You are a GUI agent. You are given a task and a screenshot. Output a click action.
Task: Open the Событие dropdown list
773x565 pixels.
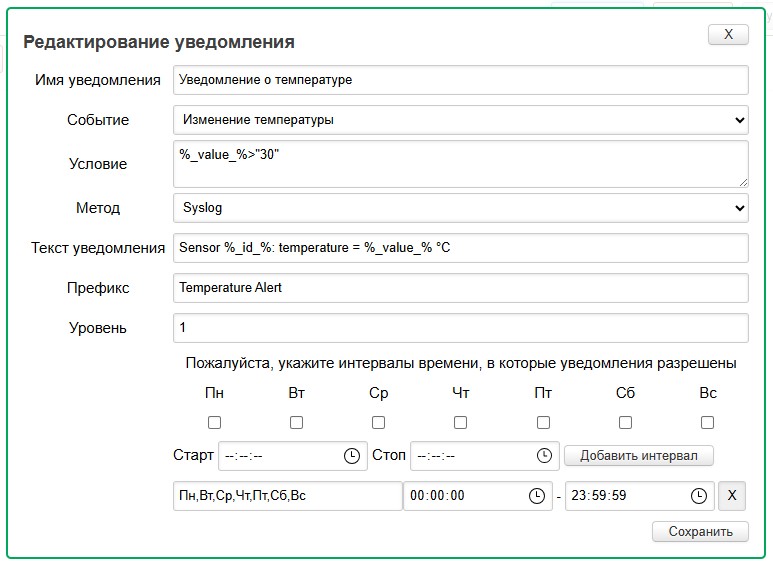coord(460,120)
